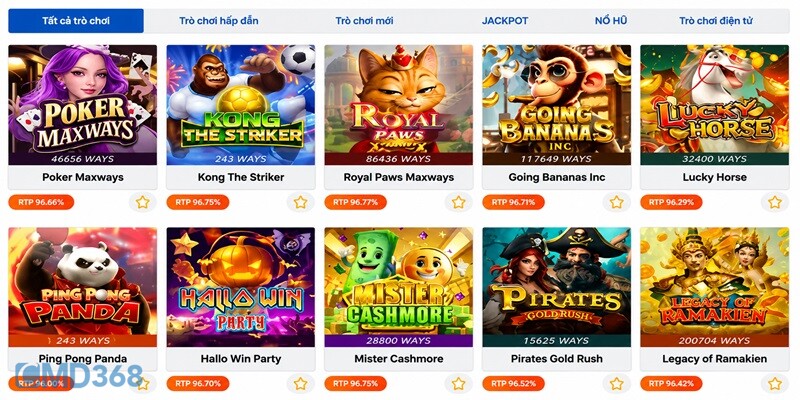This screenshot has width=800, height=400.
Task: Go to the NỔ HŨ tab
Action: point(611,21)
